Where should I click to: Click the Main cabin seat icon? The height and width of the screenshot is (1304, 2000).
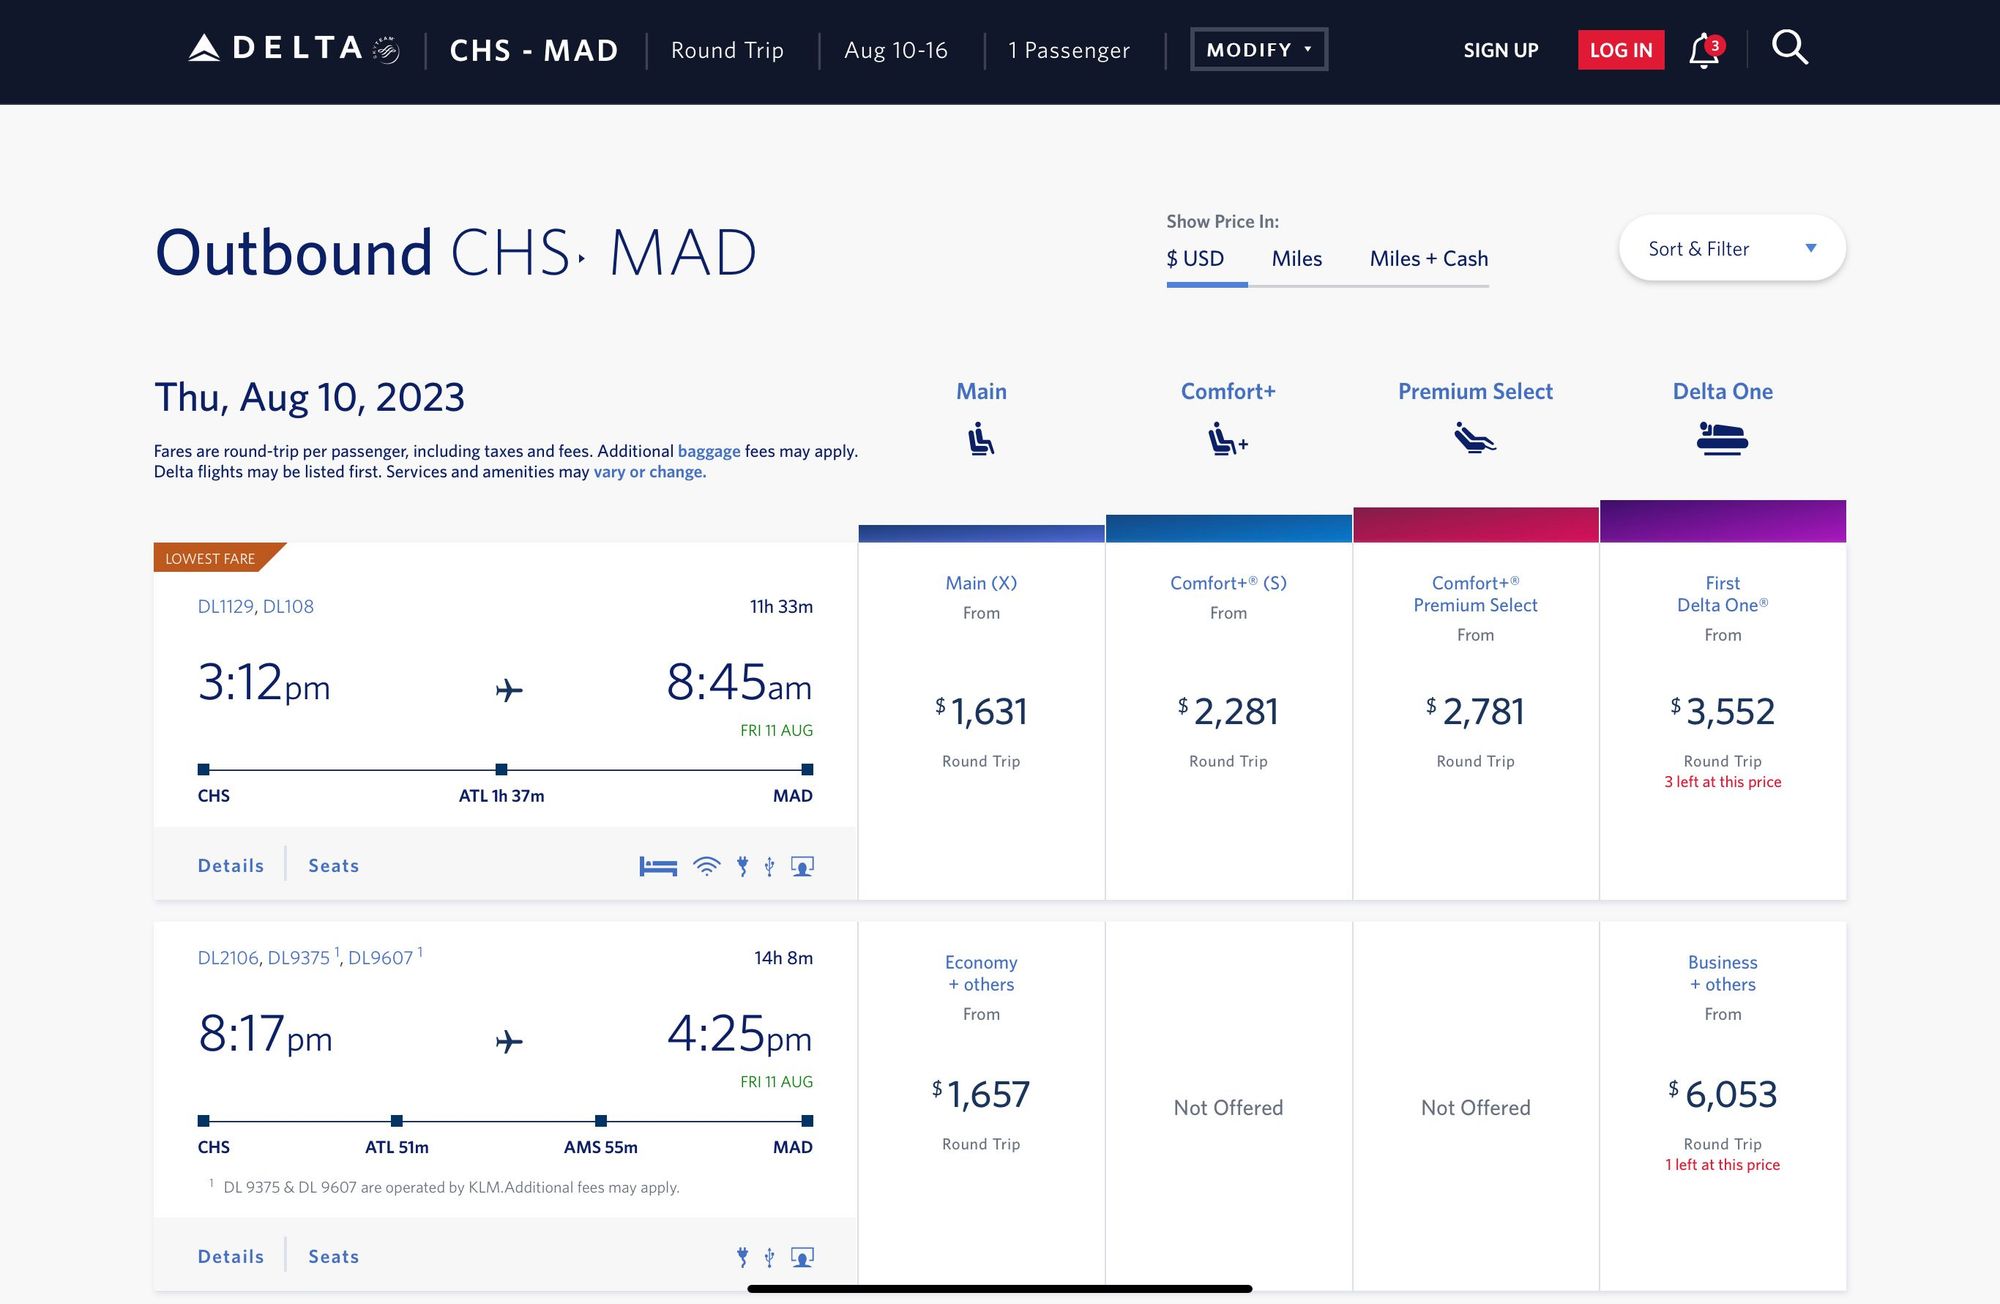pyautogui.click(x=981, y=439)
